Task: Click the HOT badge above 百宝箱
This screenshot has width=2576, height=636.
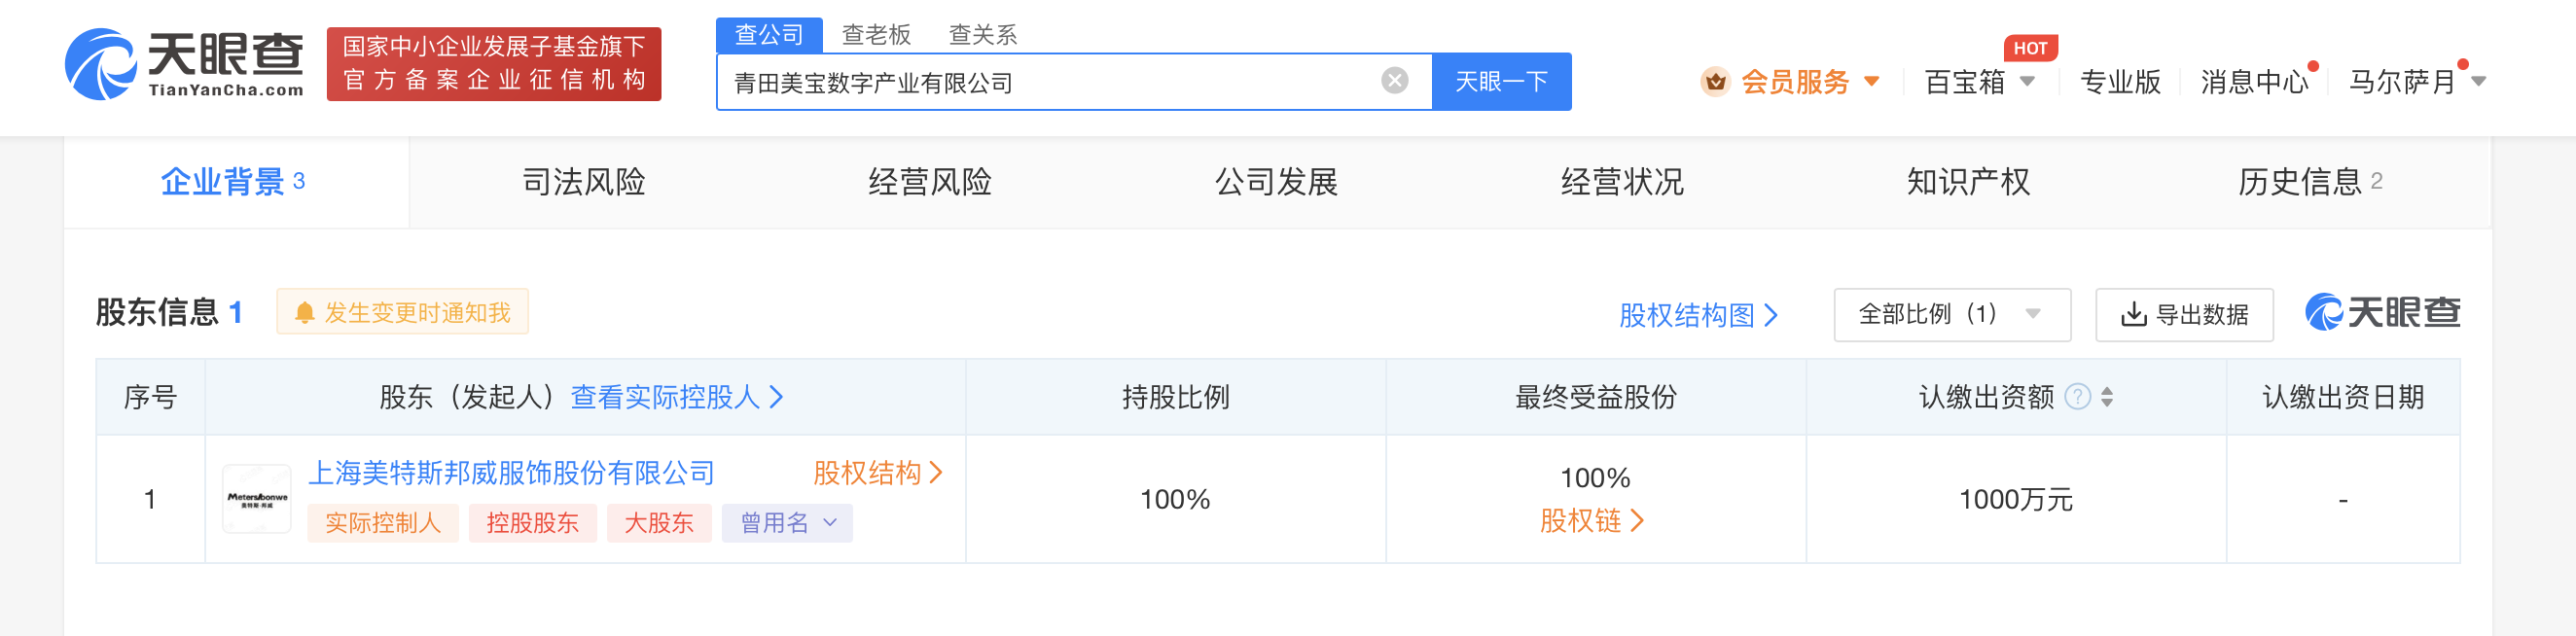Action: click(x=2030, y=48)
